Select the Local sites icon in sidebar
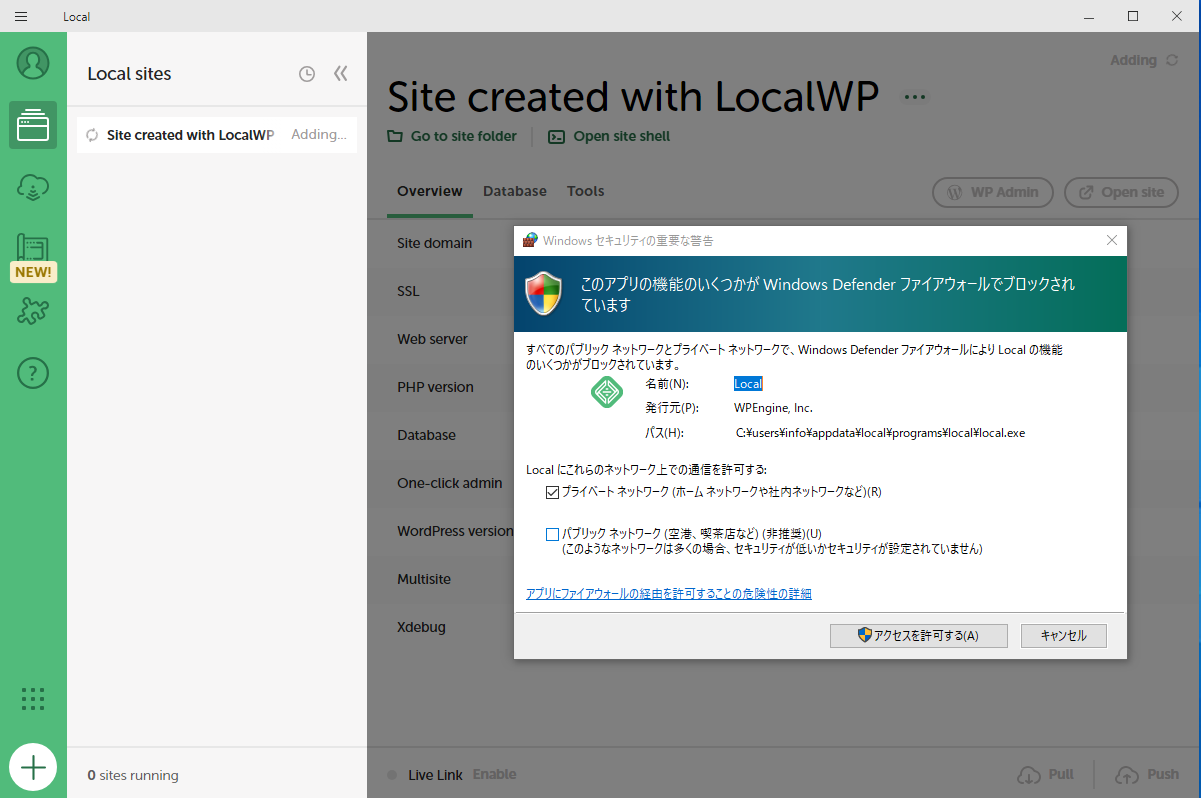Viewport: 1201px width, 798px height. [33, 125]
